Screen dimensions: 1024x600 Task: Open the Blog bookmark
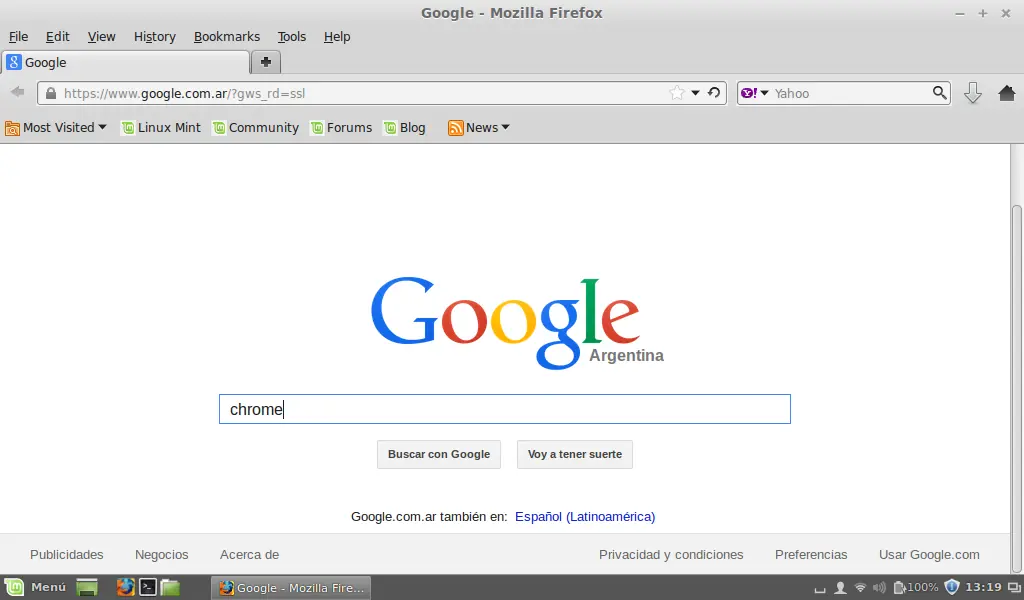tap(404, 127)
